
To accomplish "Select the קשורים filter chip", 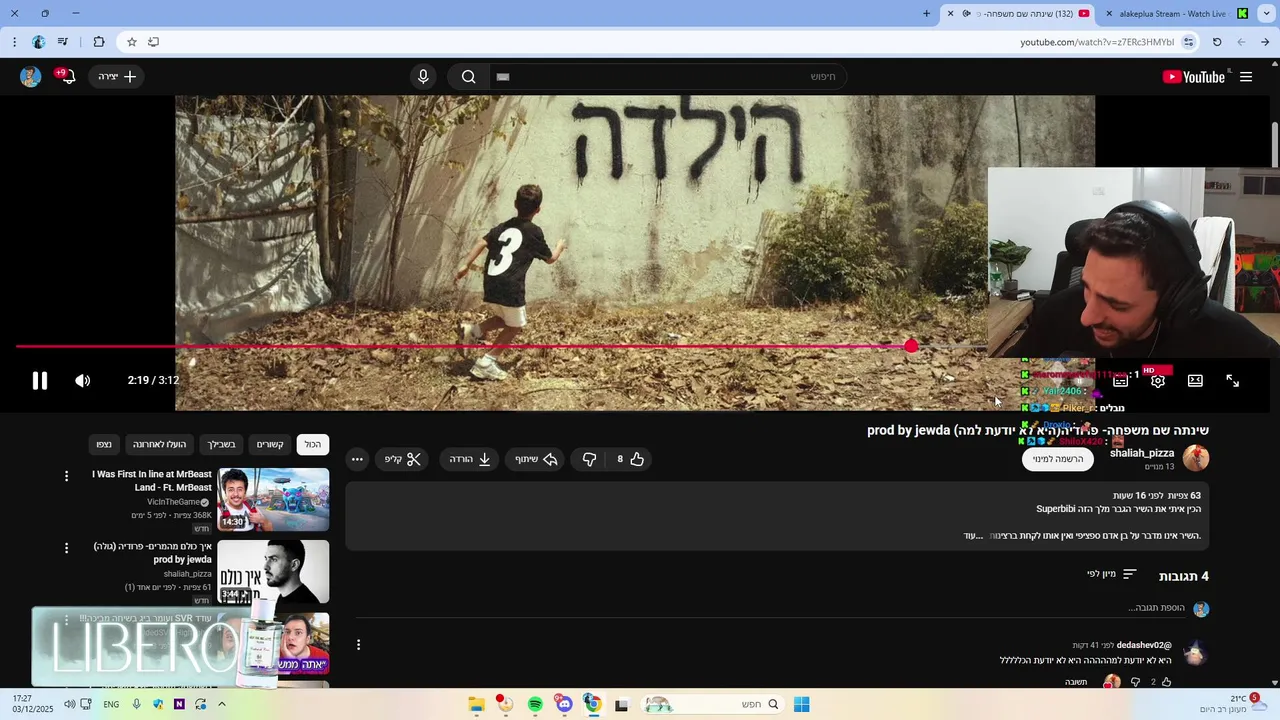I will (x=270, y=444).
